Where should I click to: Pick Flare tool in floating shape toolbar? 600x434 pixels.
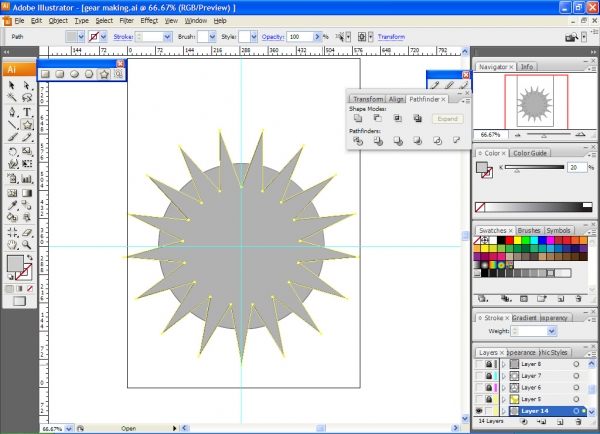(118, 74)
